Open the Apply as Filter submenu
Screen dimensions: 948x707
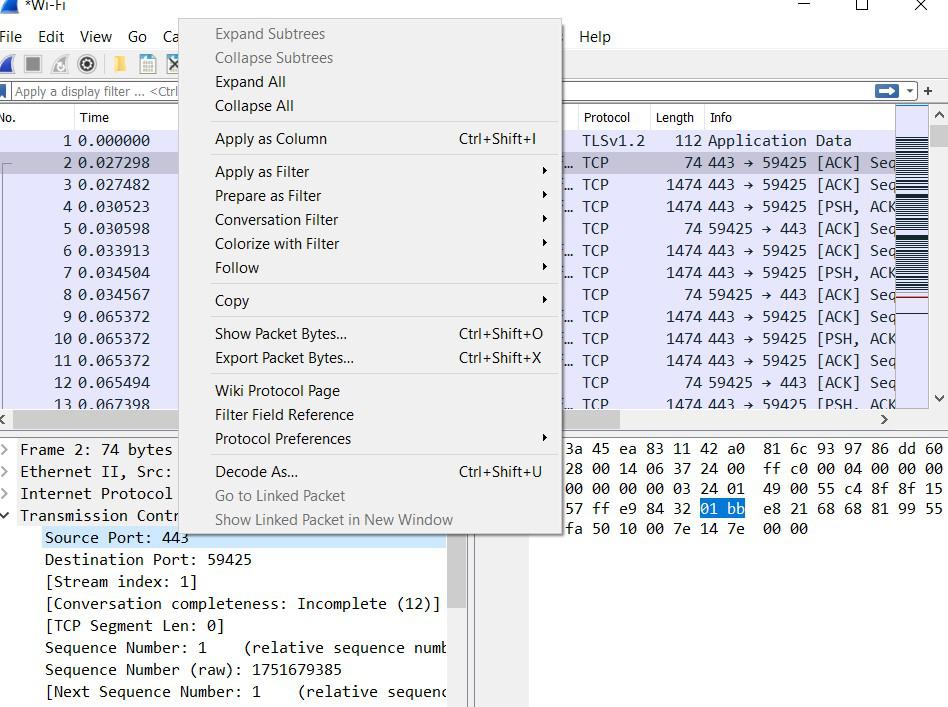click(x=262, y=172)
